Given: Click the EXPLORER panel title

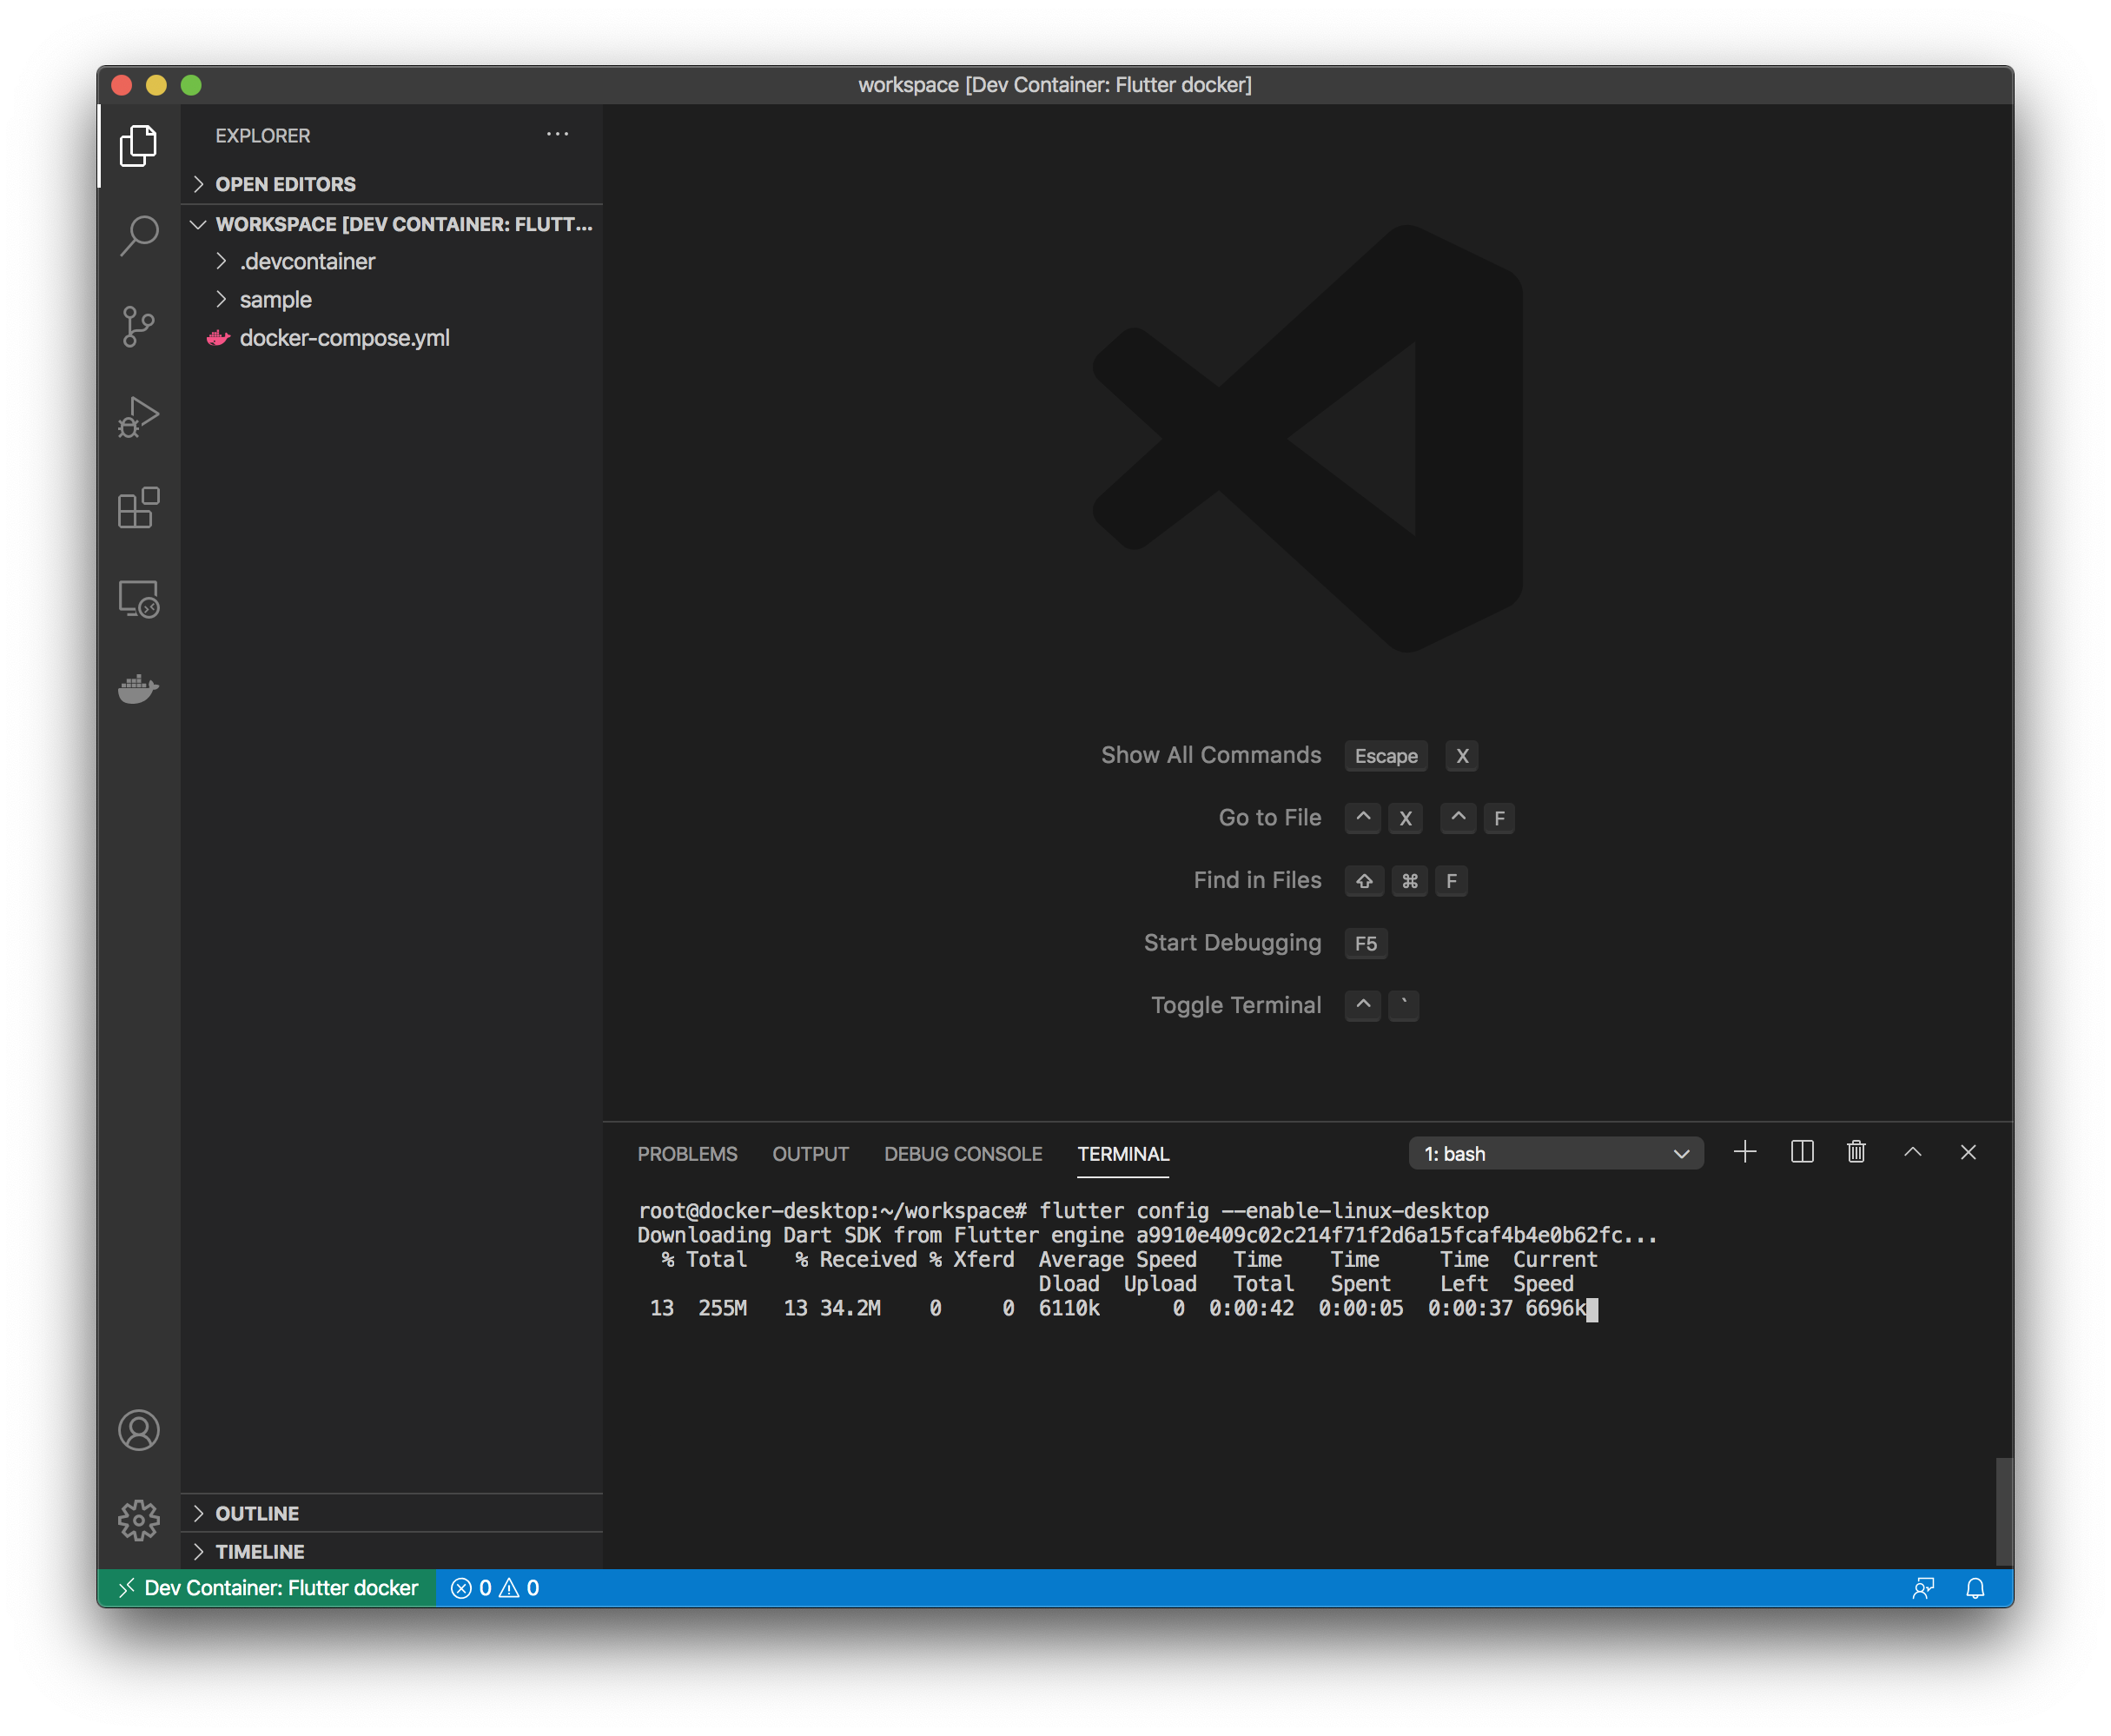Looking at the screenshot, I should [x=263, y=135].
